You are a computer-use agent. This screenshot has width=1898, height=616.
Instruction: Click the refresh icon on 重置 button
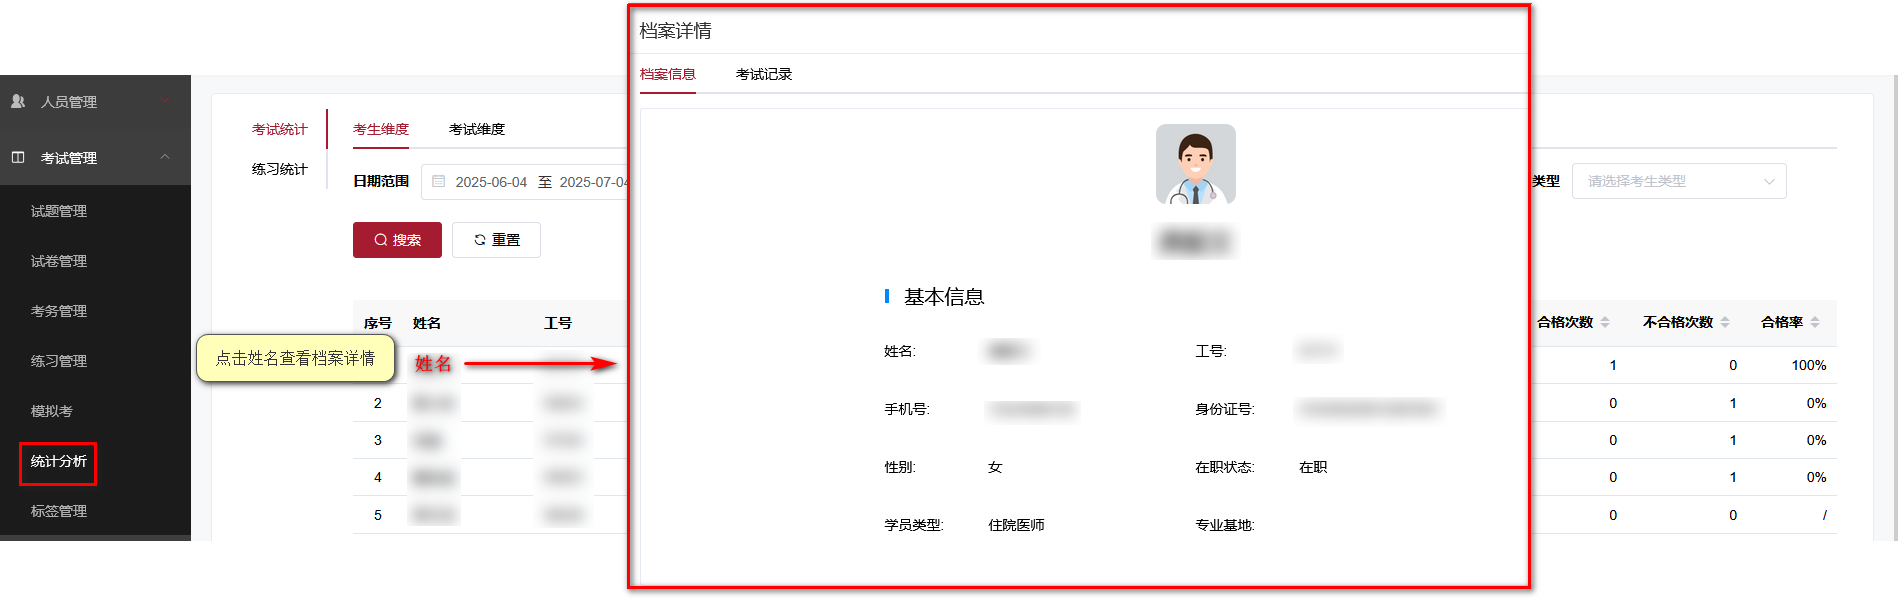coord(480,240)
